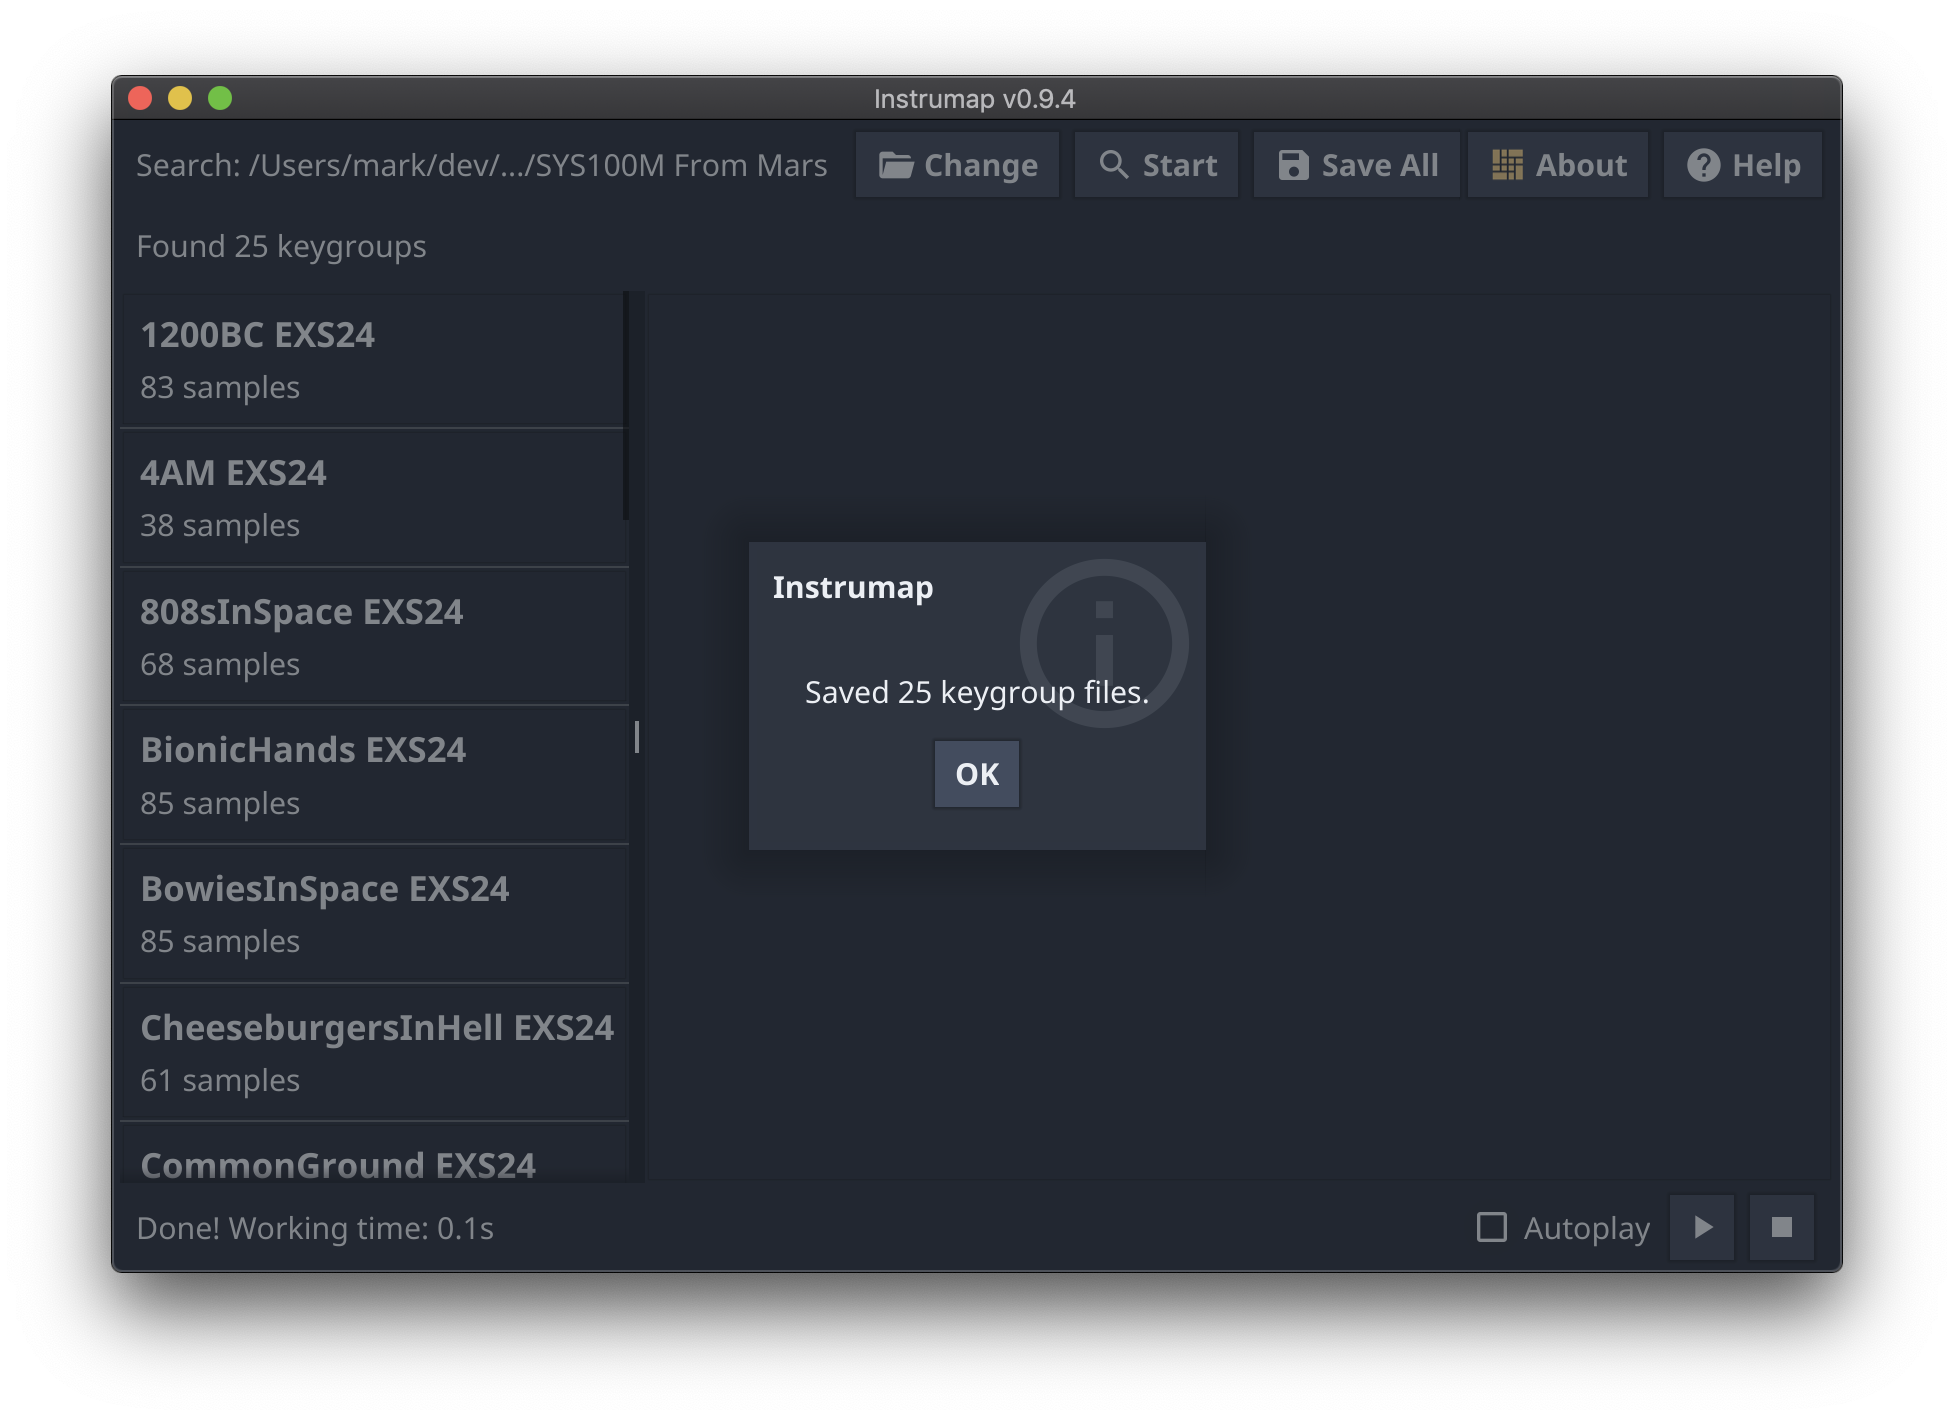Select the 1200BC EXS24 keygroup
This screenshot has height=1420, width=1954.
click(x=373, y=360)
